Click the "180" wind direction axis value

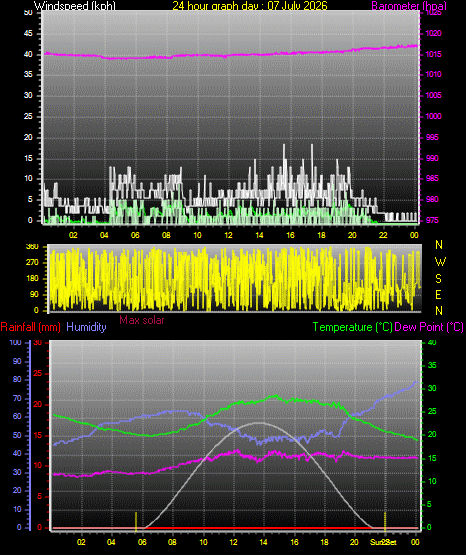click(33, 279)
